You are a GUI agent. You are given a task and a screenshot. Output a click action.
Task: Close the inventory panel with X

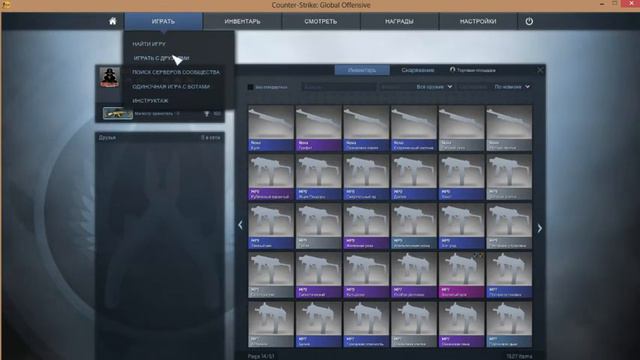tap(540, 70)
